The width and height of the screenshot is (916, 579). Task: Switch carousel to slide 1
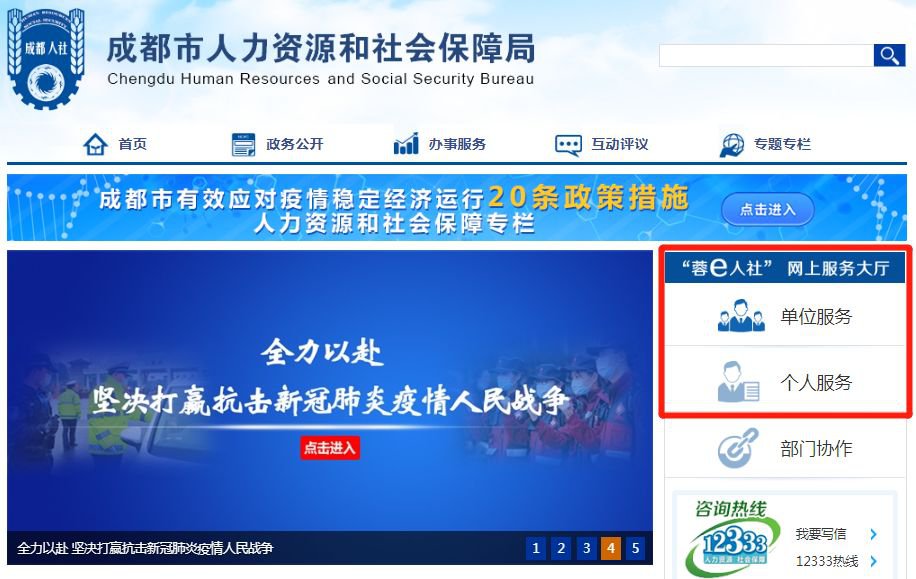point(536,548)
